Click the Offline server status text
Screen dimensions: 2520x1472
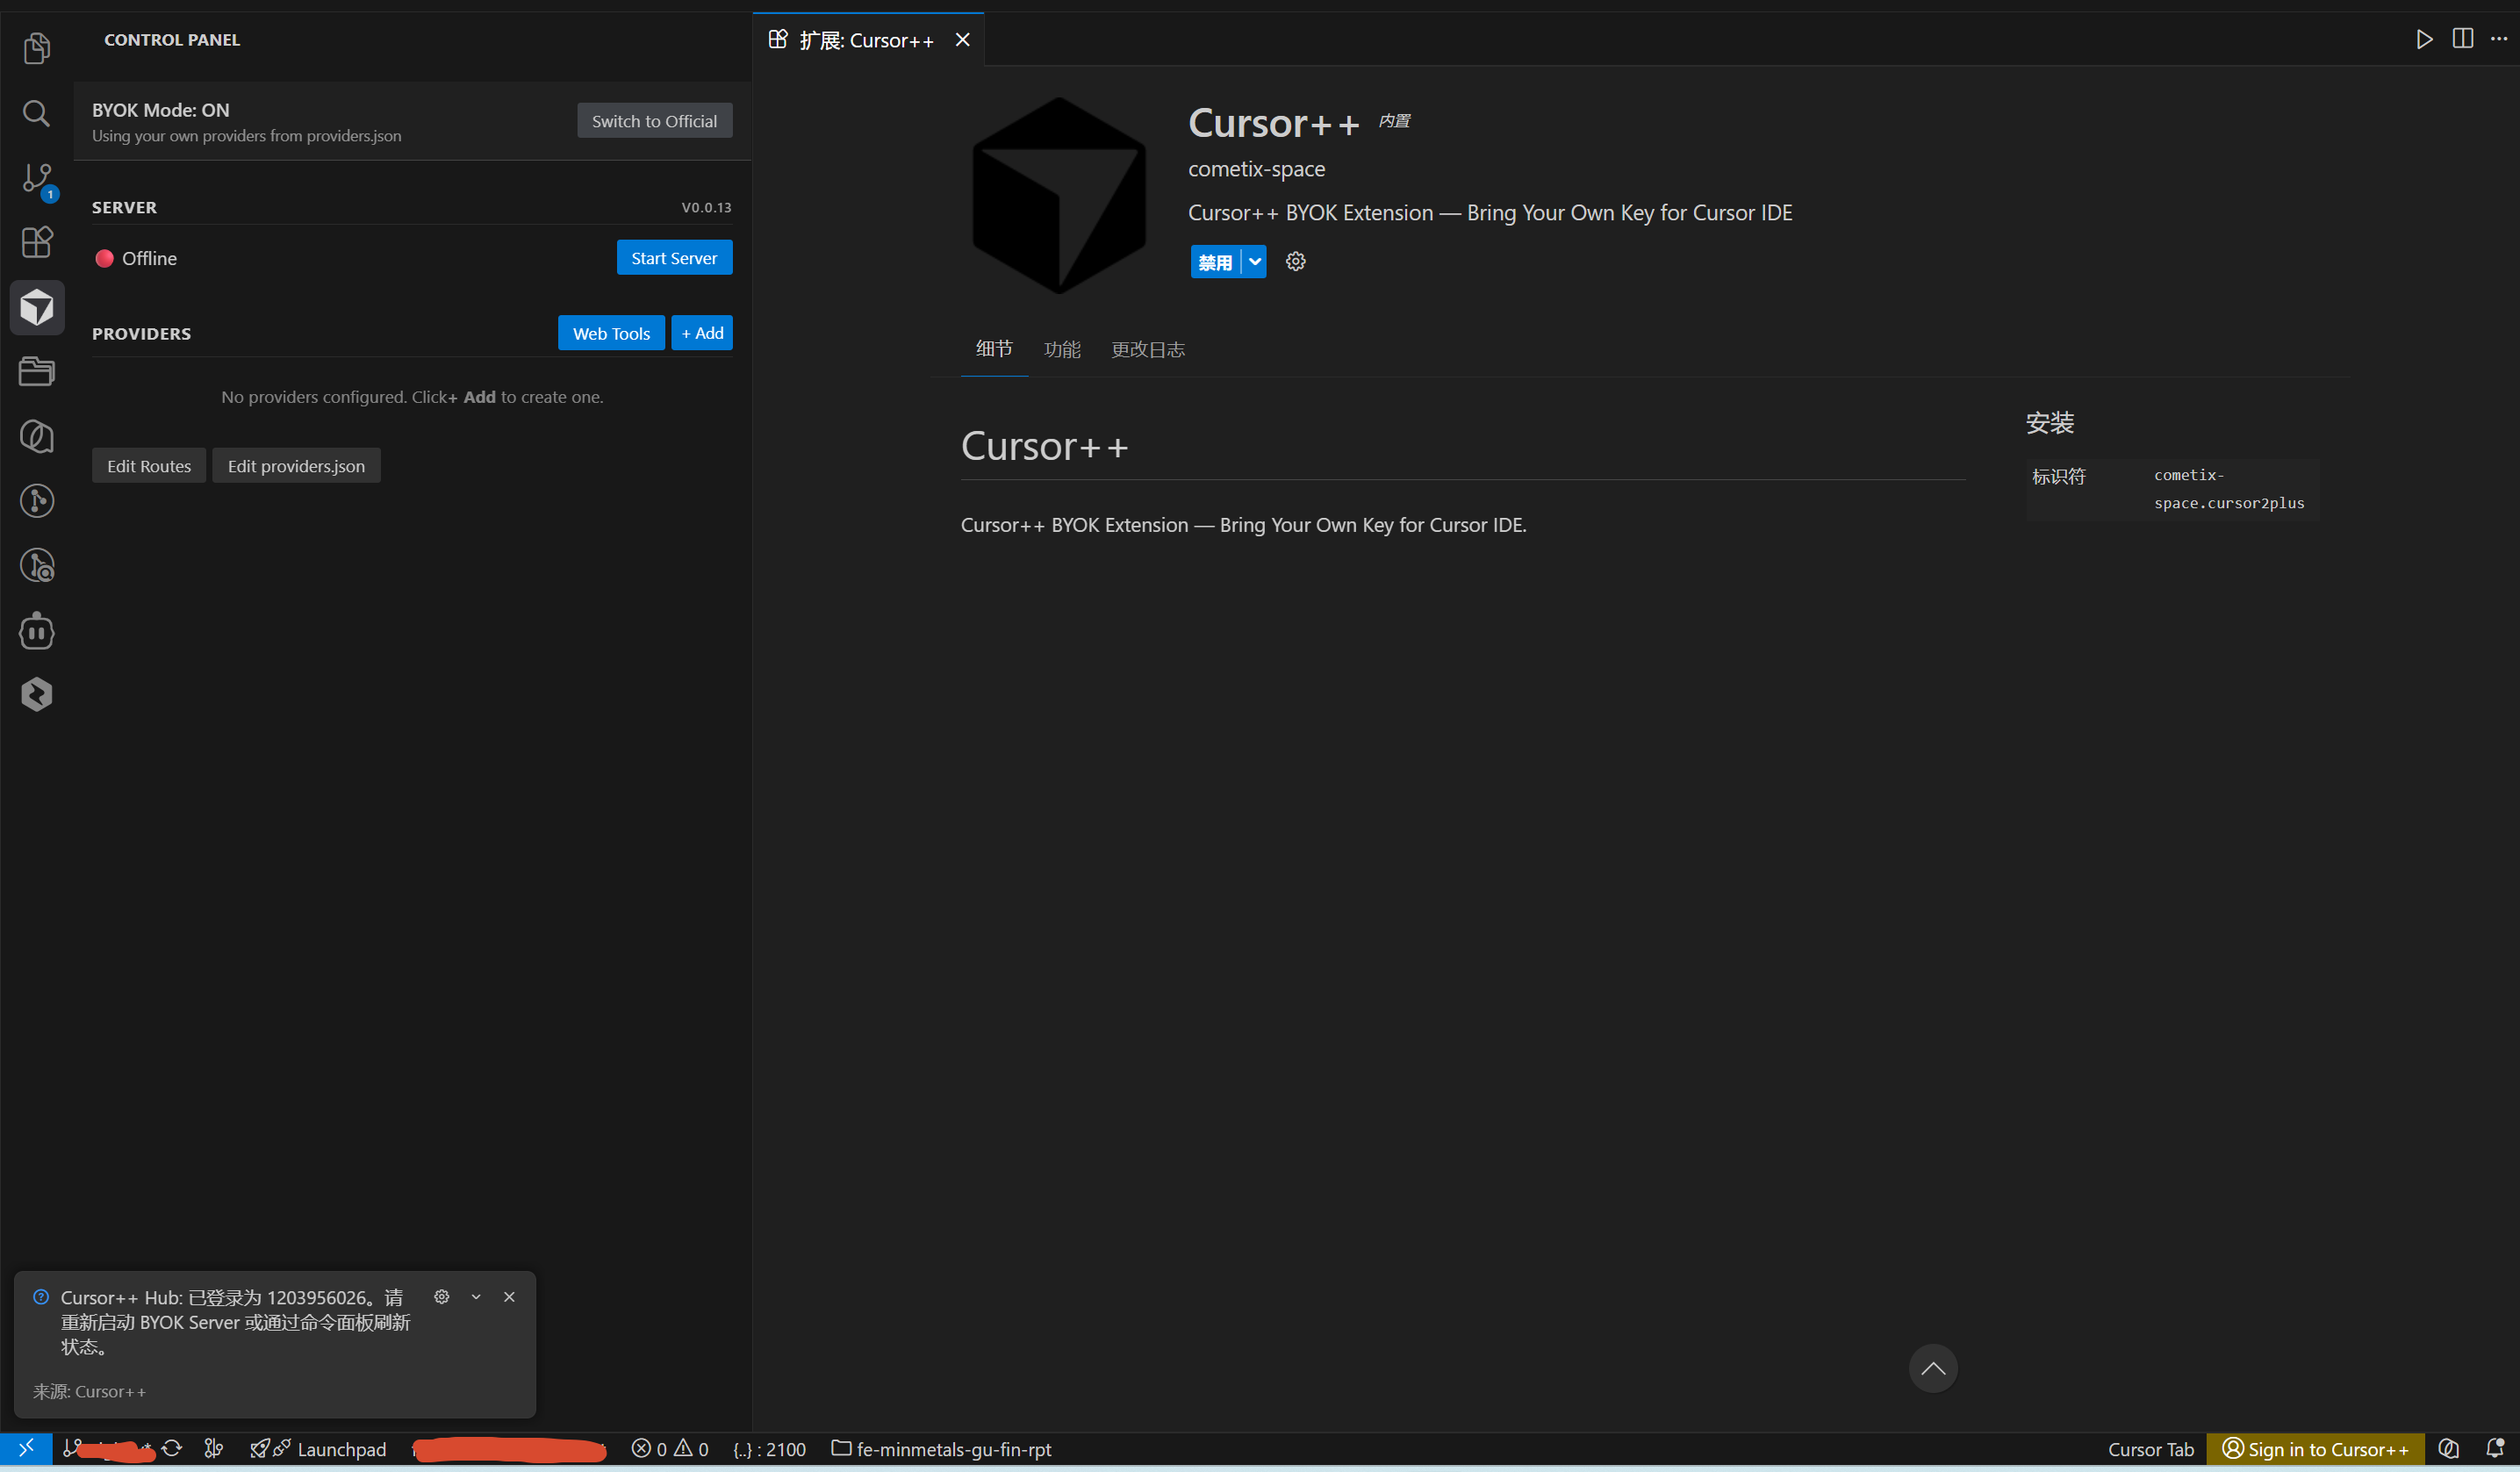pos(149,258)
